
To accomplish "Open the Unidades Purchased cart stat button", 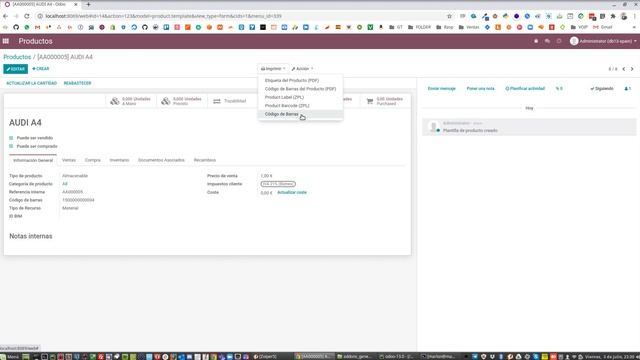I will (x=385, y=101).
